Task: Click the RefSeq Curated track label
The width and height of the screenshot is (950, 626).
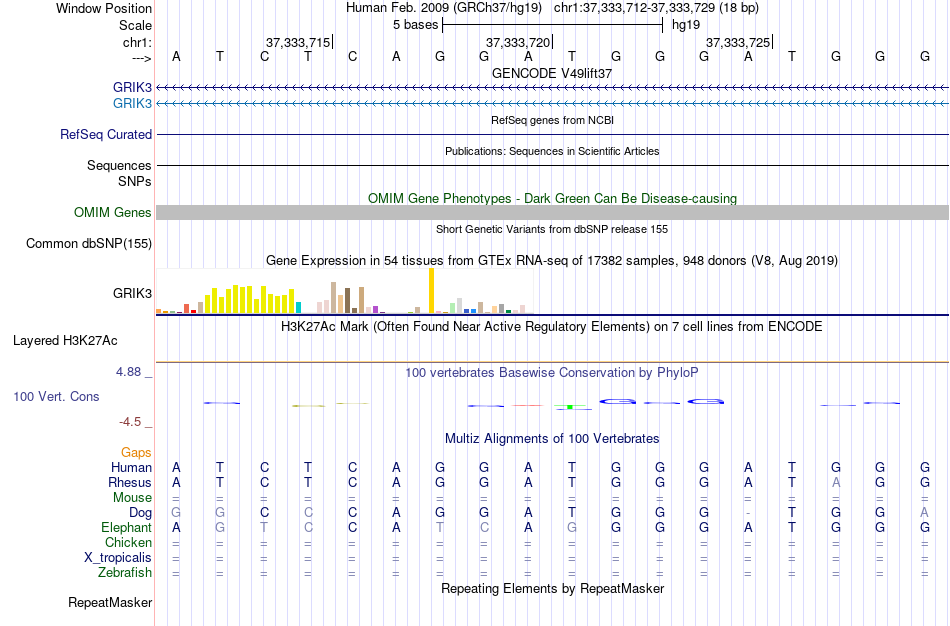Action: [106, 135]
